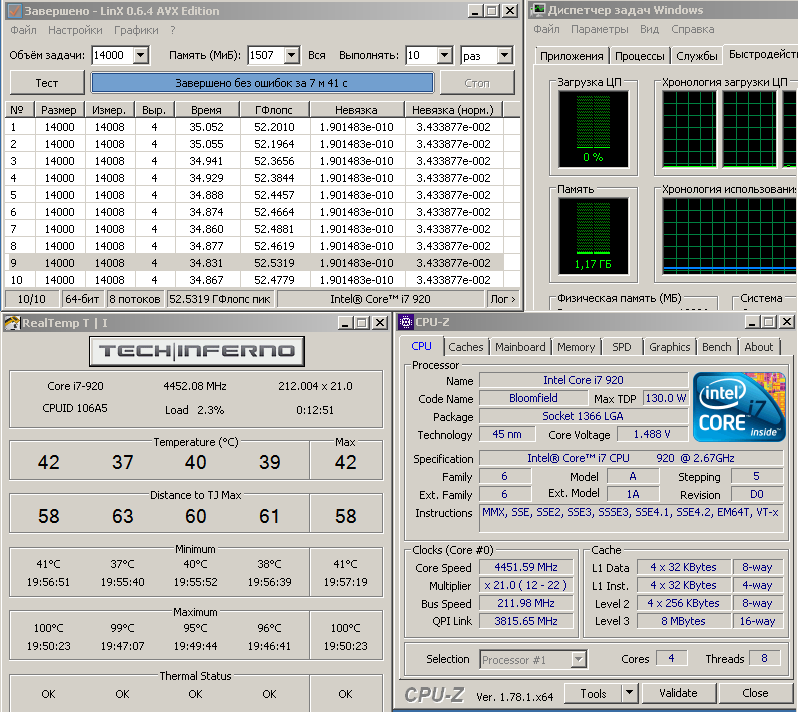Screen dimensions: 798x712
Task: Open the Настройки menu in LinX
Action: click(x=76, y=30)
